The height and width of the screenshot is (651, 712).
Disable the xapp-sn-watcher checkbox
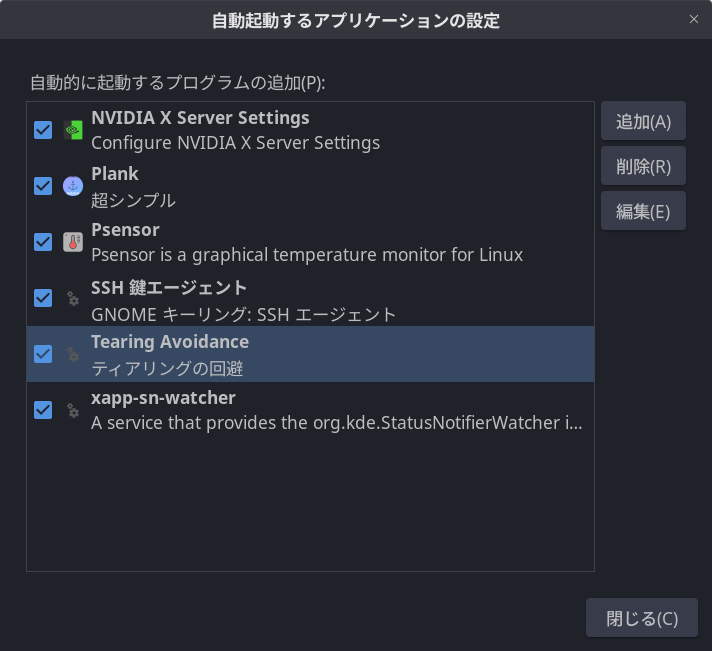[x=43, y=410]
